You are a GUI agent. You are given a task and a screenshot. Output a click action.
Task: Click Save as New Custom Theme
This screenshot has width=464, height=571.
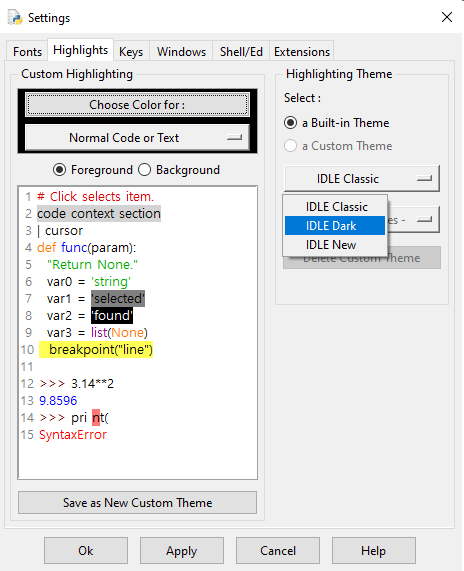tap(137, 503)
